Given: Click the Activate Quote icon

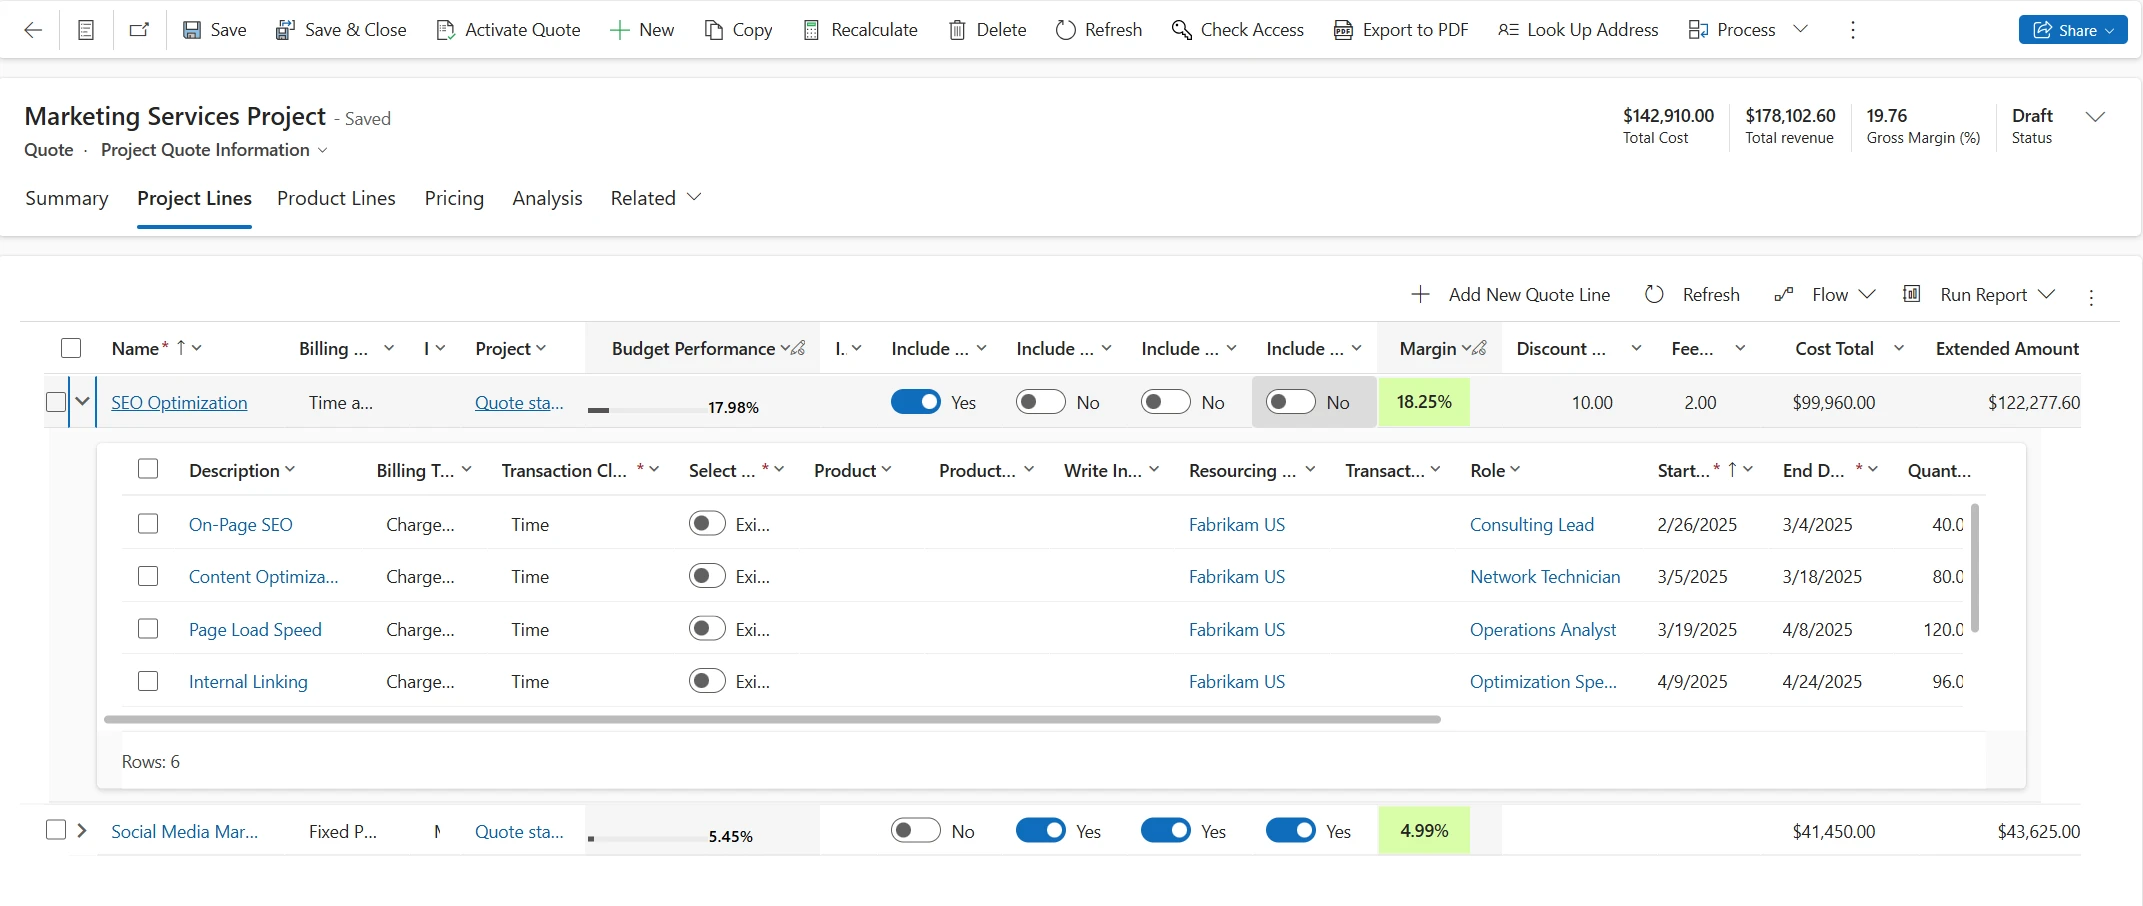Looking at the screenshot, I should coord(446,30).
